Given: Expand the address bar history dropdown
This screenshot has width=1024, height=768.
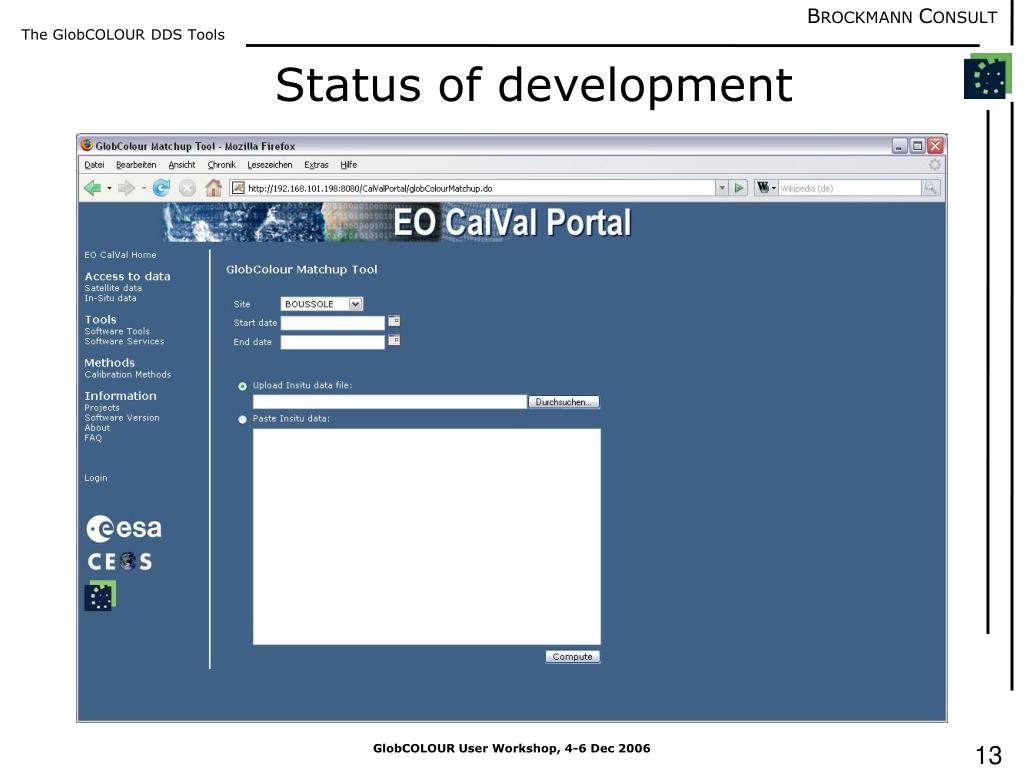Looking at the screenshot, I should click(x=722, y=188).
